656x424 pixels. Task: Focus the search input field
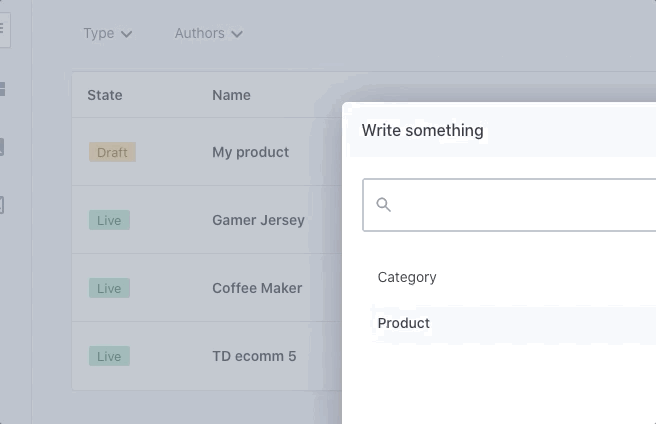point(520,205)
